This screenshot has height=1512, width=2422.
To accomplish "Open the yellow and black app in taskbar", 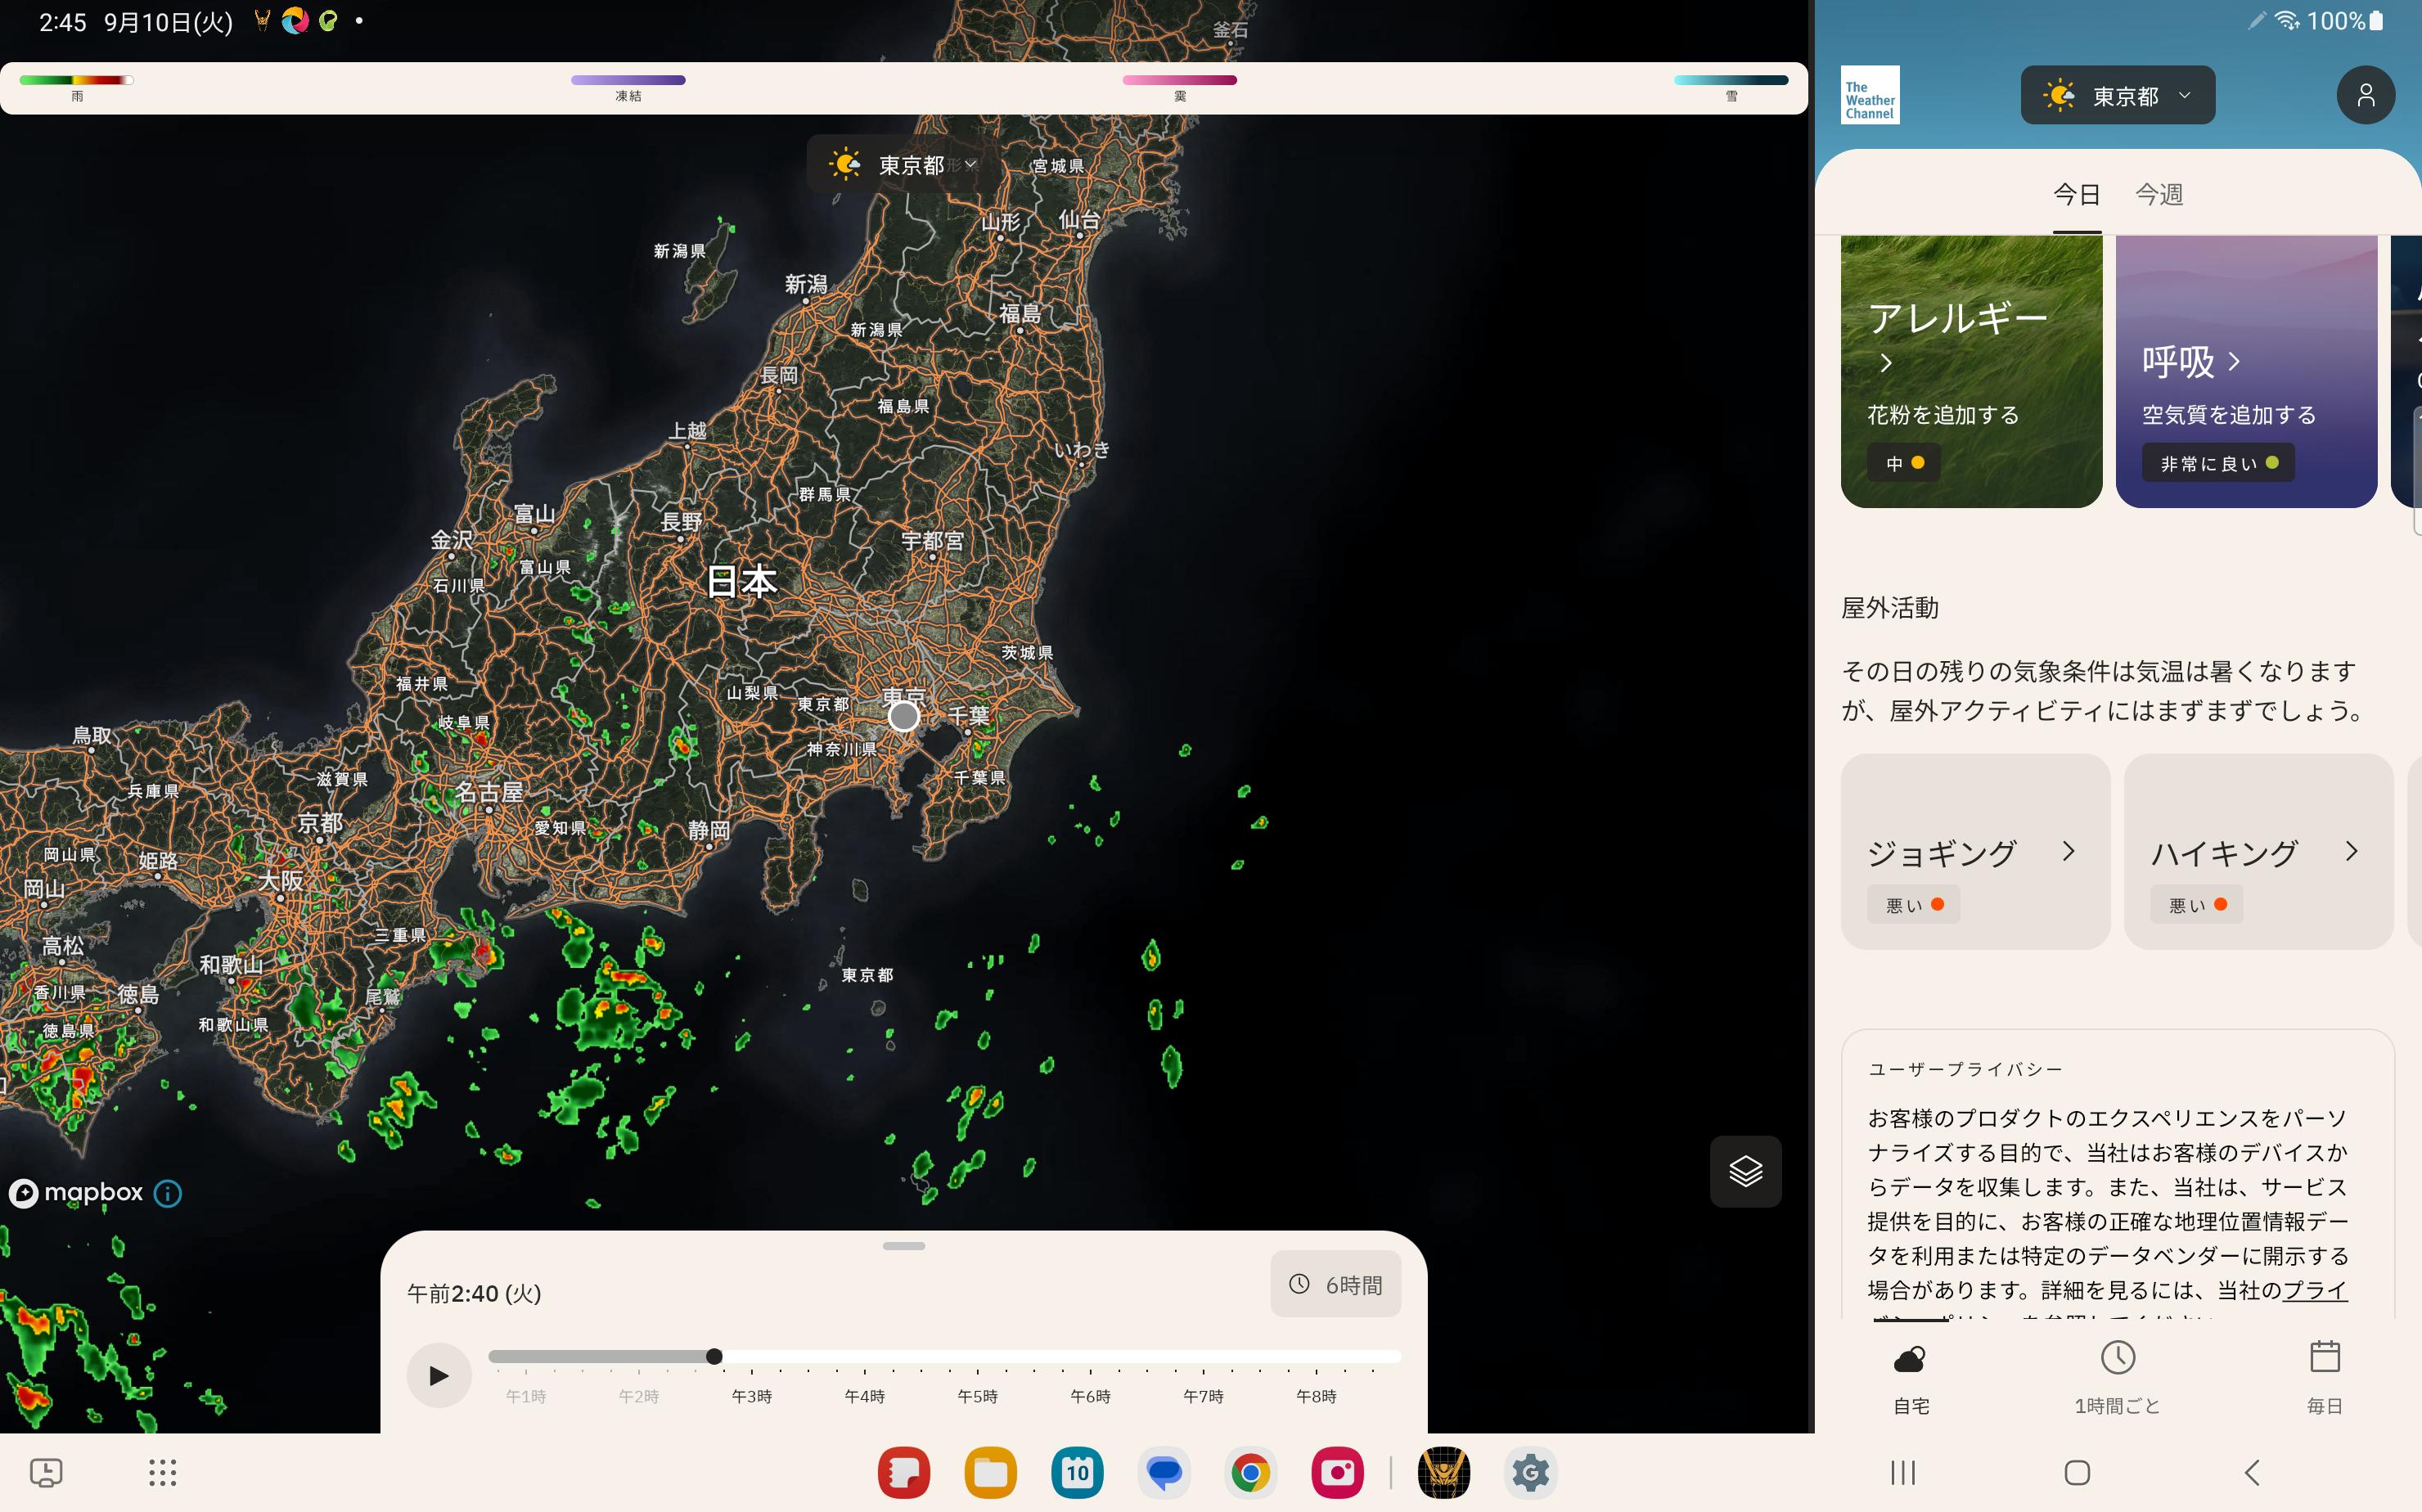I will (x=1444, y=1472).
